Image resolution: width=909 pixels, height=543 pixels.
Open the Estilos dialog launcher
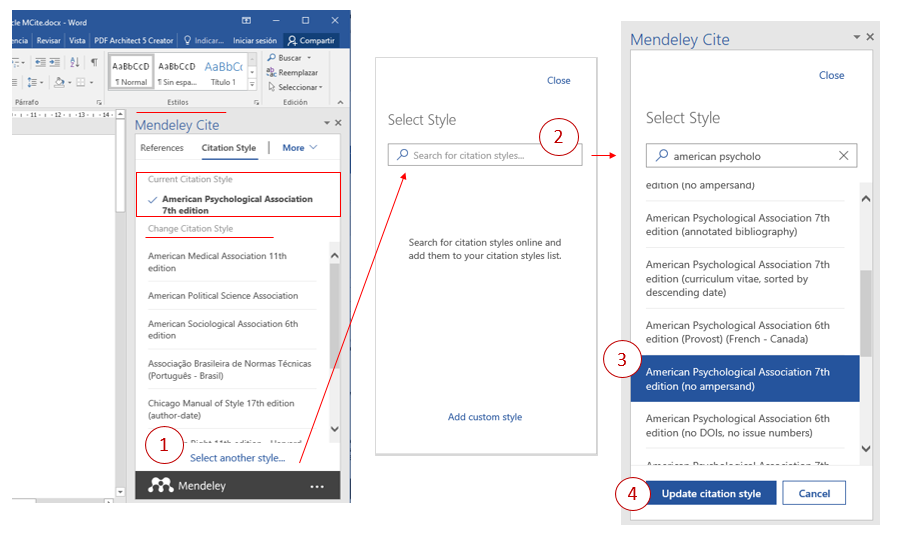256,103
